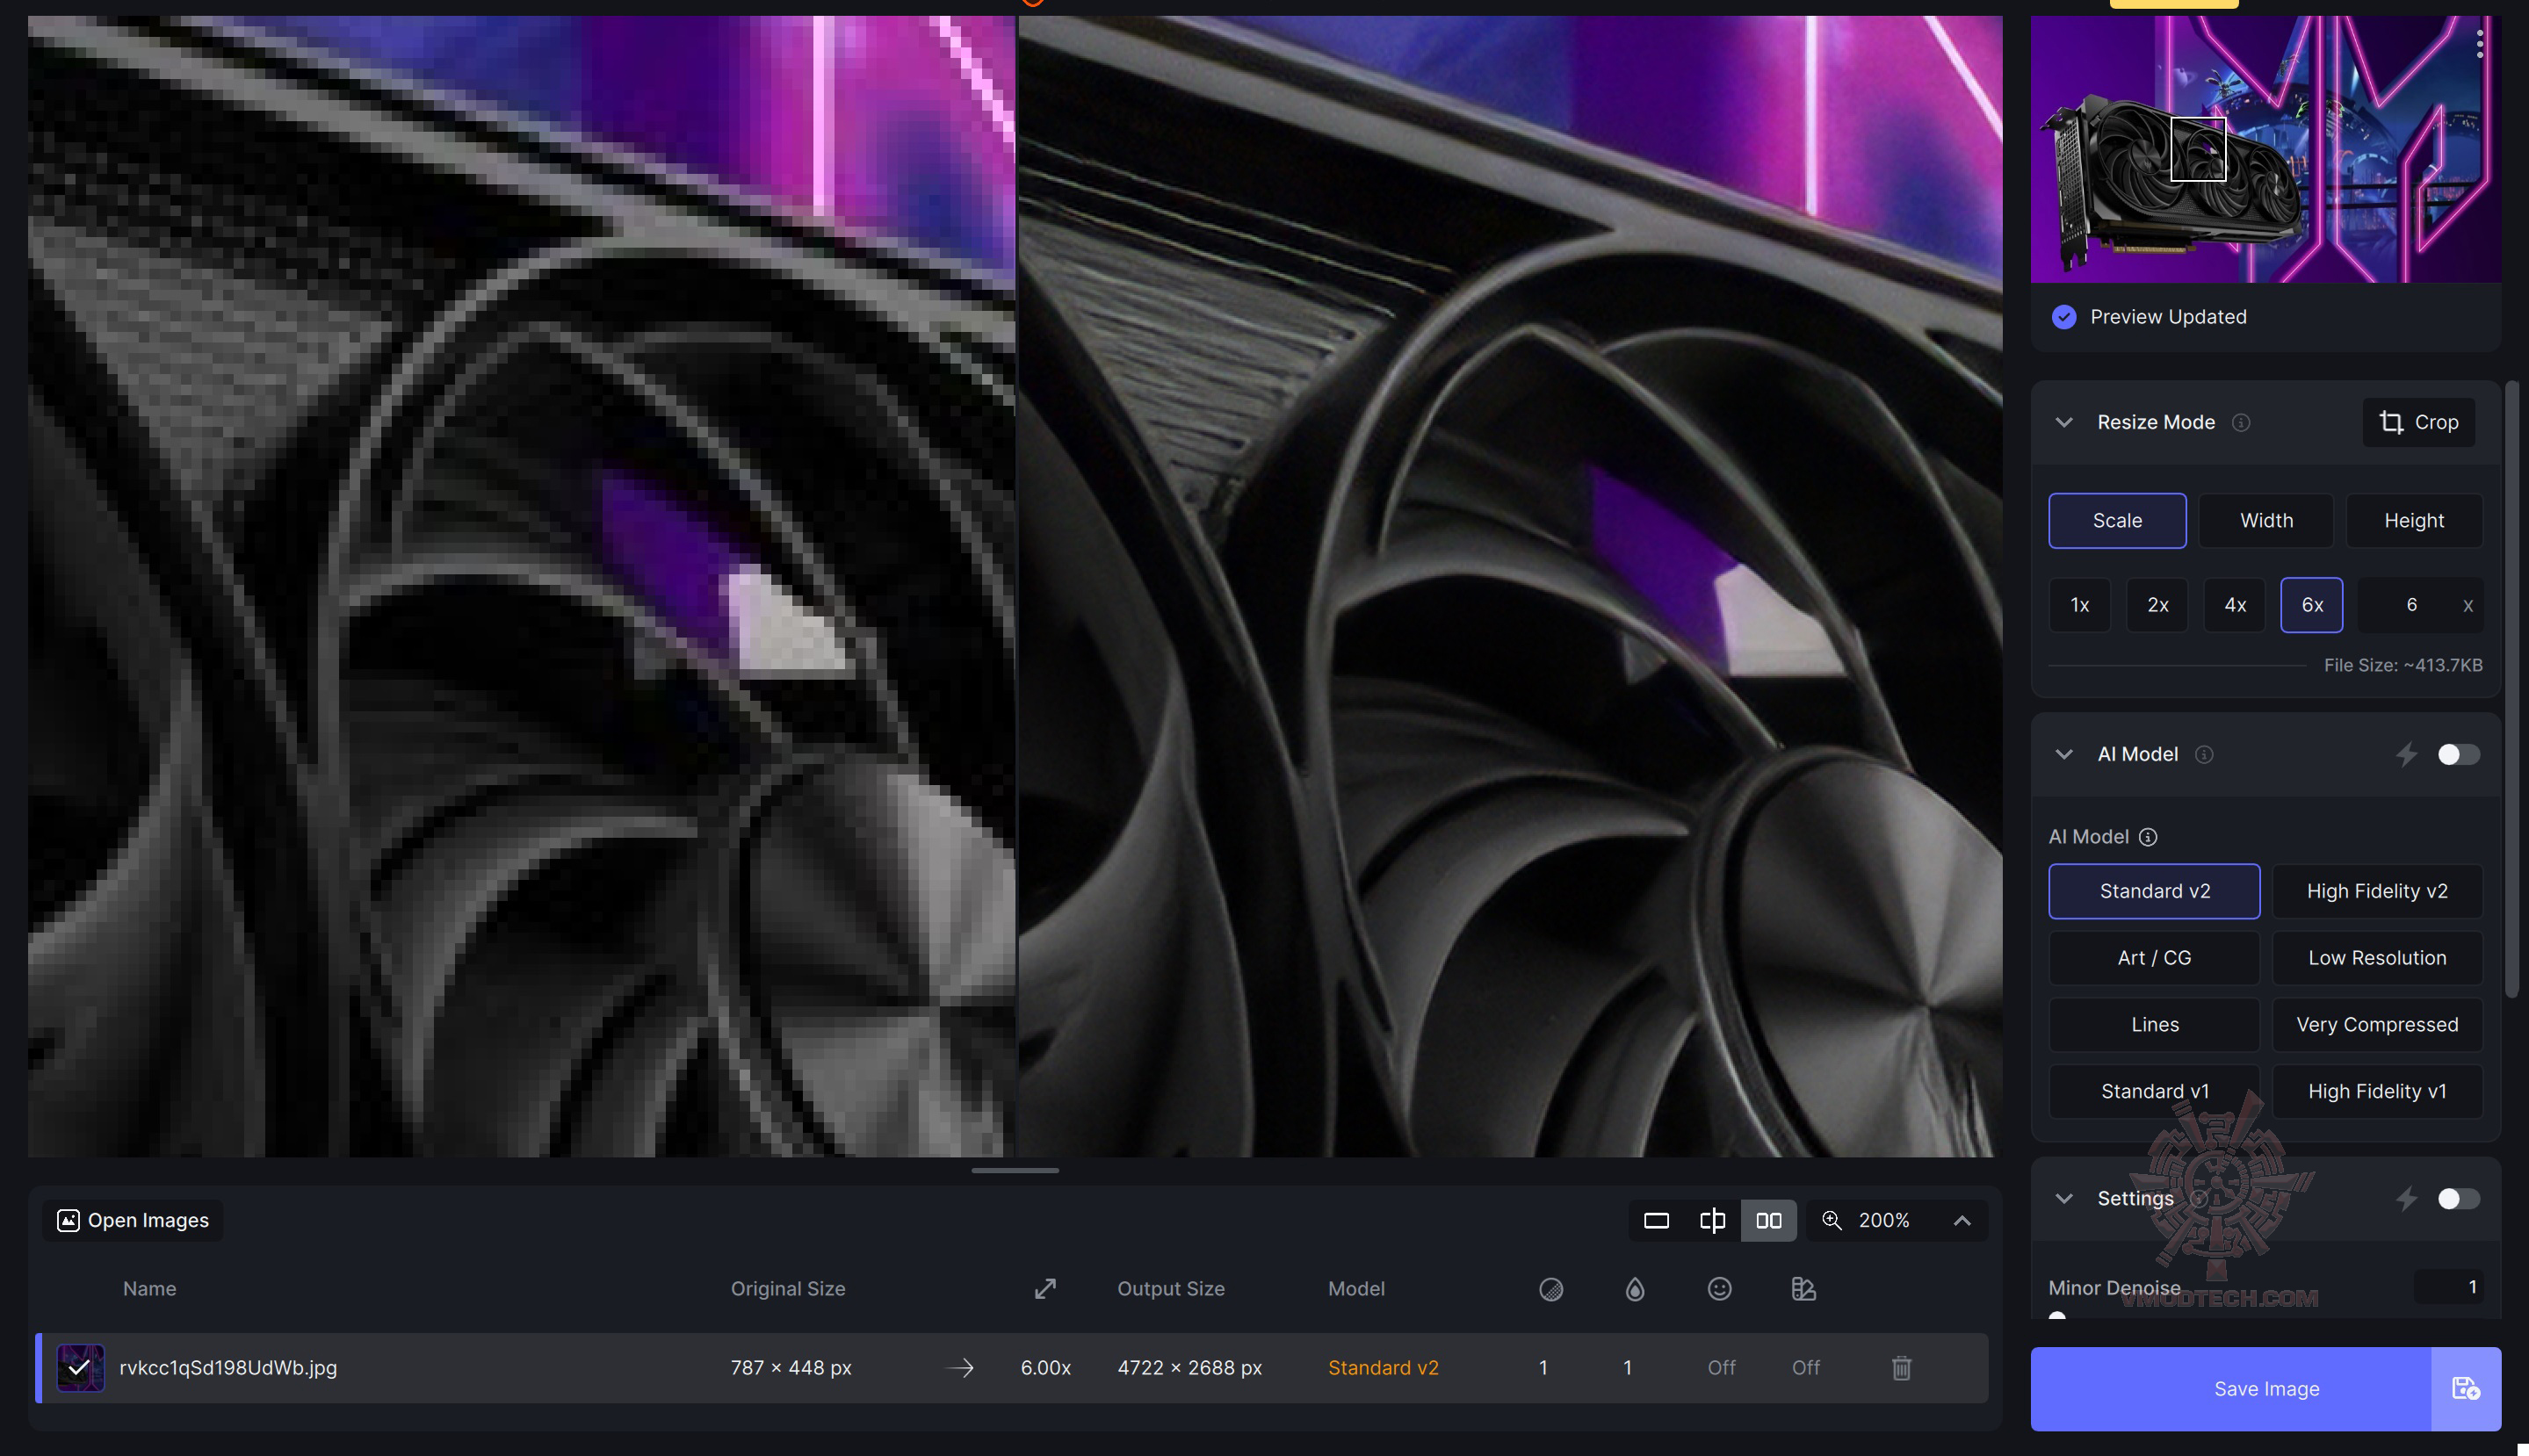Select the High Fidelity v2 model
The height and width of the screenshot is (1456, 2529).
pyautogui.click(x=2376, y=890)
